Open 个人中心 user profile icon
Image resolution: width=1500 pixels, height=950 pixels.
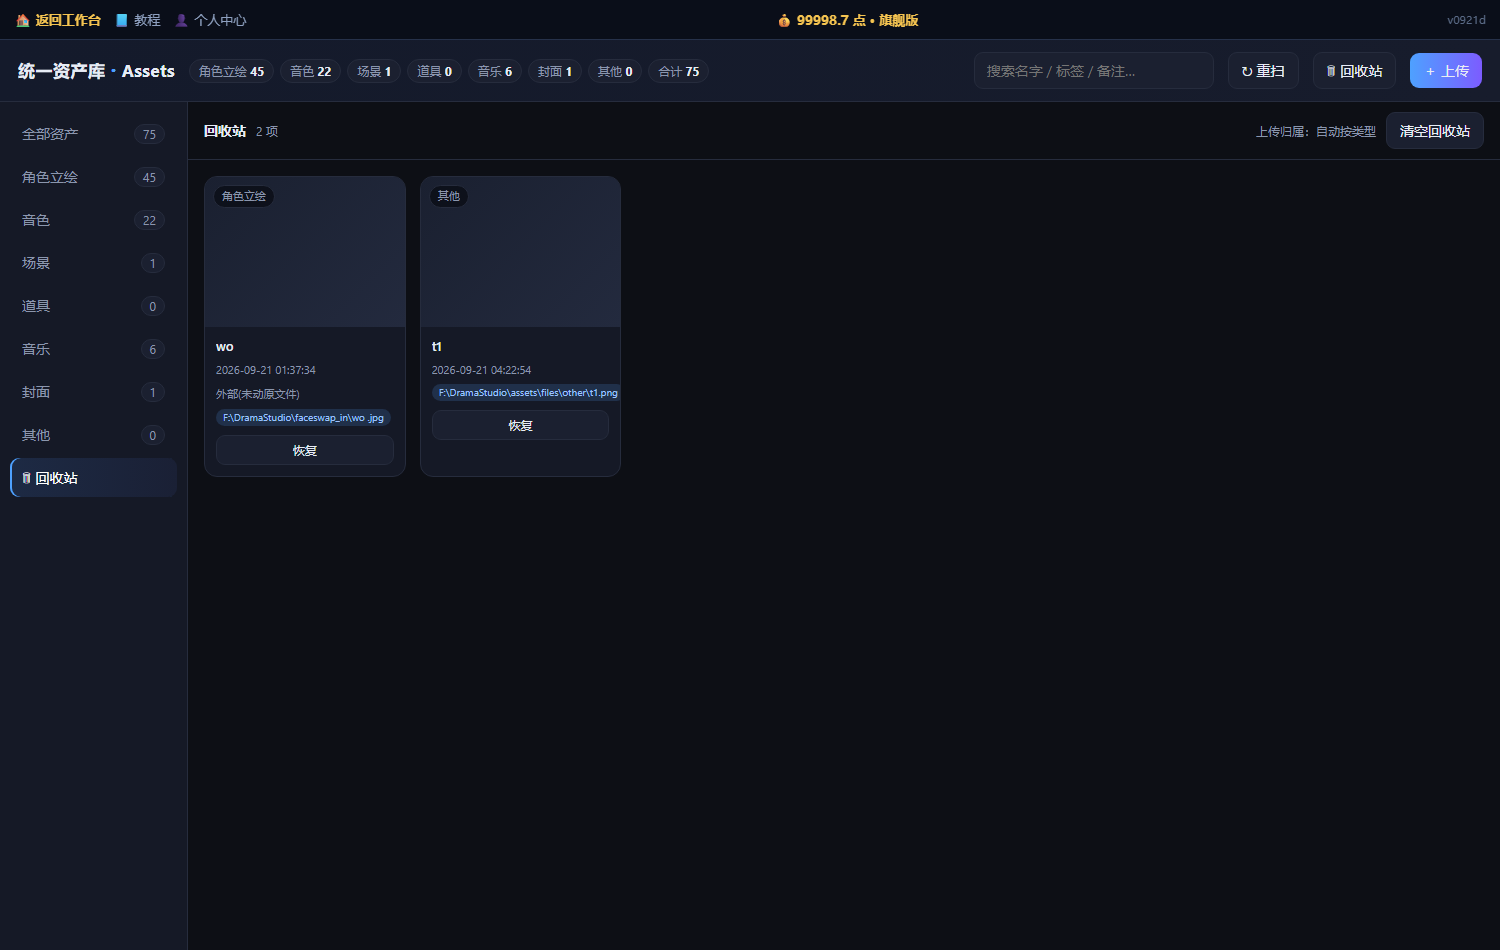(182, 20)
